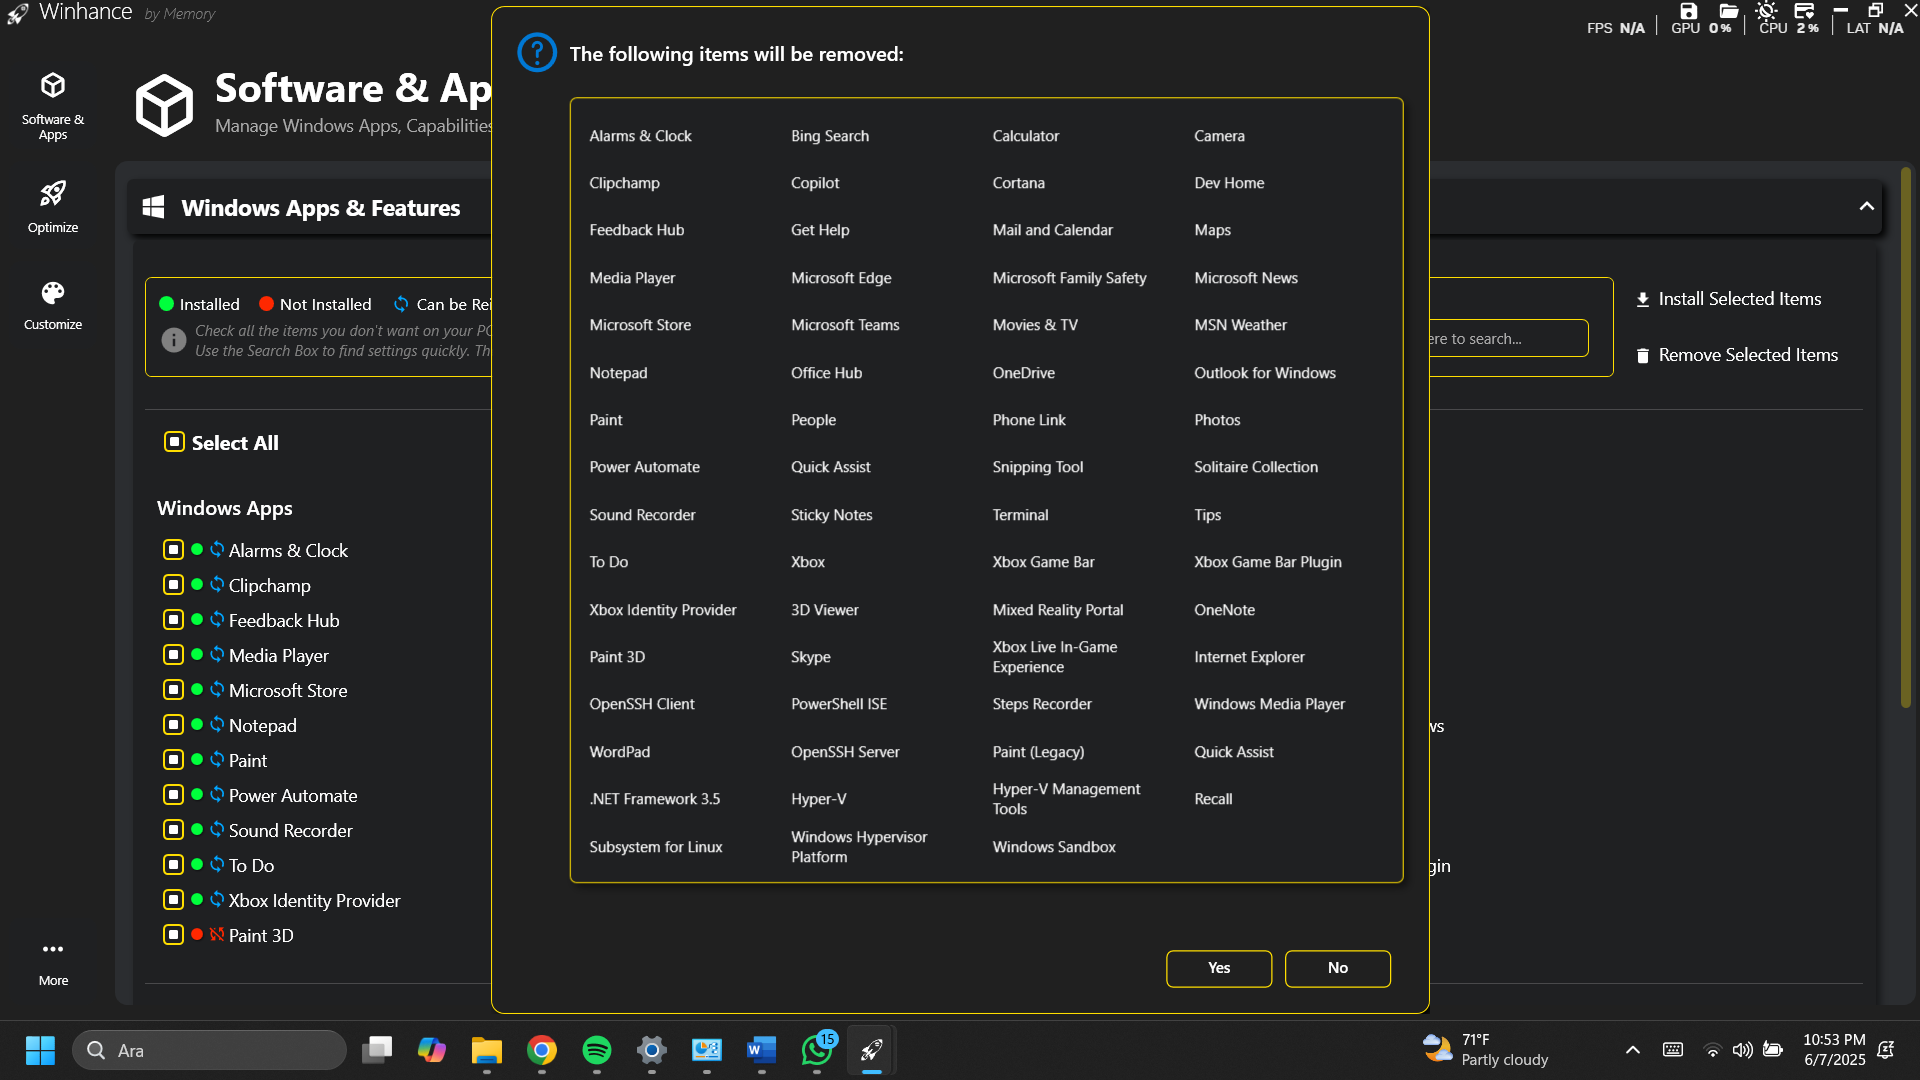Screen dimensions: 1920x1080
Task: Show hidden system tray icons
Action: point(1633,1050)
